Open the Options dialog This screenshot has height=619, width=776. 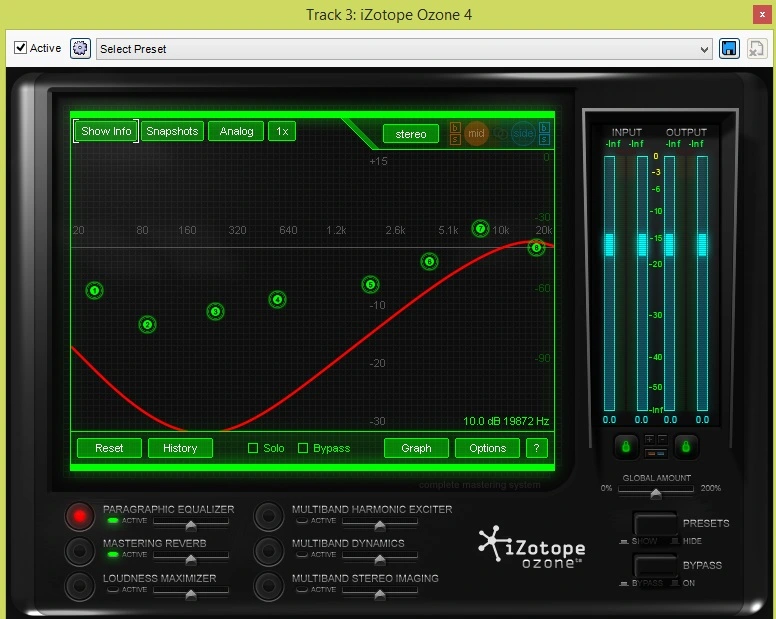(x=487, y=448)
